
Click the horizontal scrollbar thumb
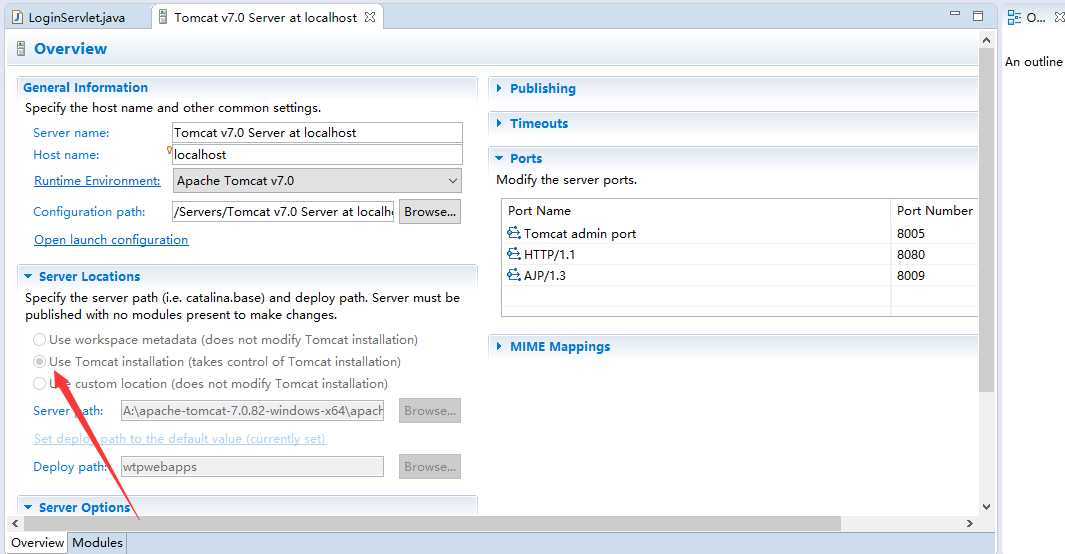click(433, 523)
